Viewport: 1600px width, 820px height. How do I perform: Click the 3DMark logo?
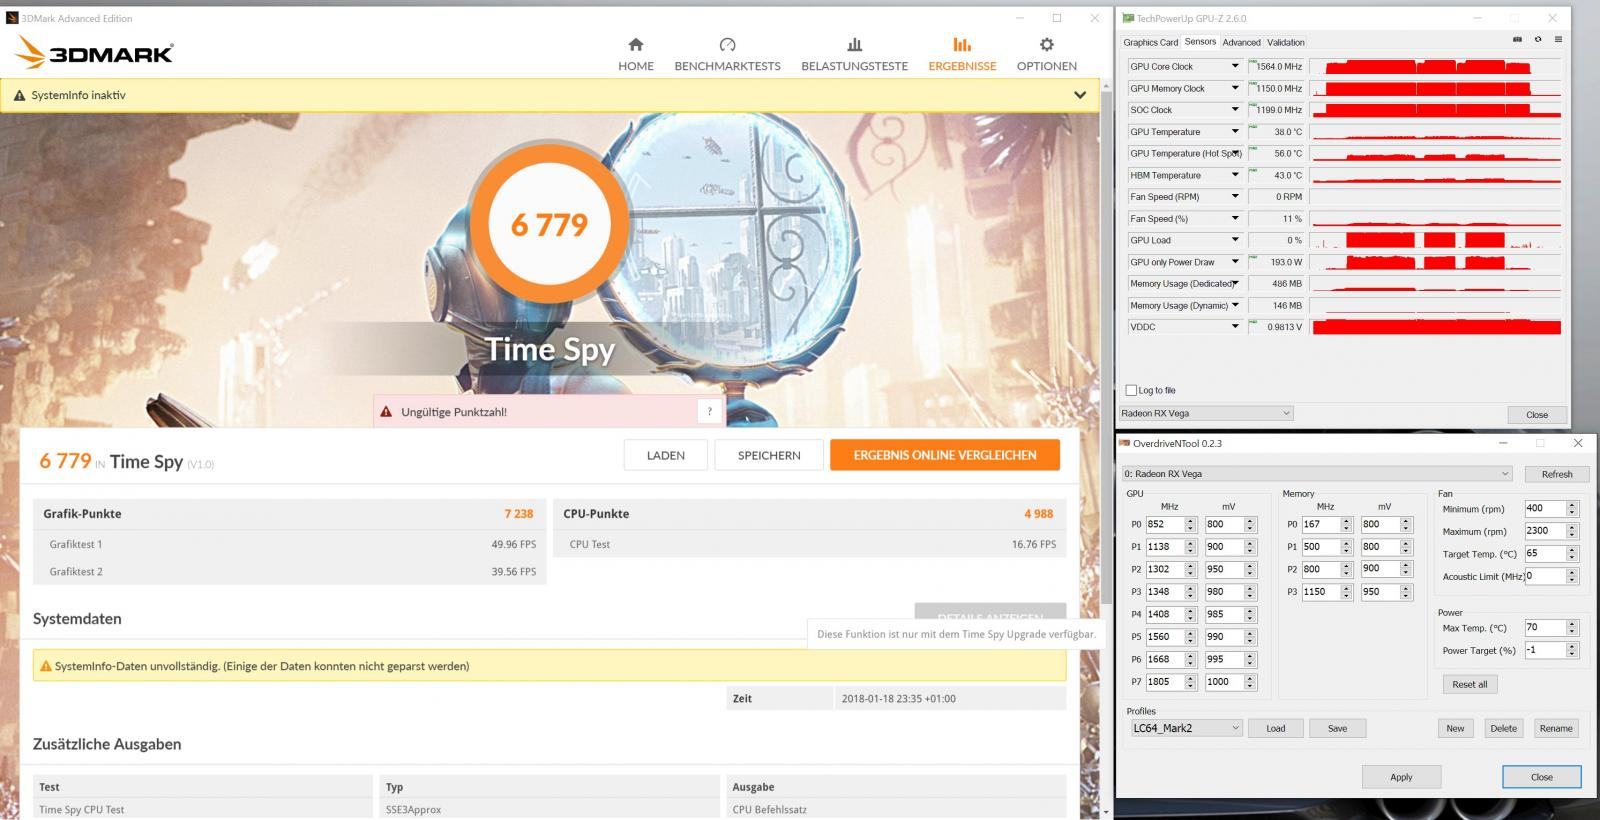click(x=95, y=53)
